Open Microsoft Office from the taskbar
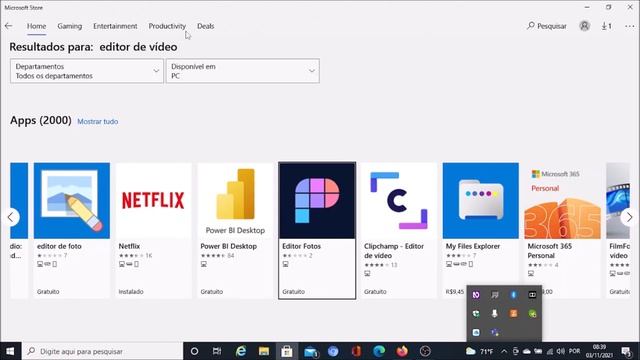 pos(356,351)
